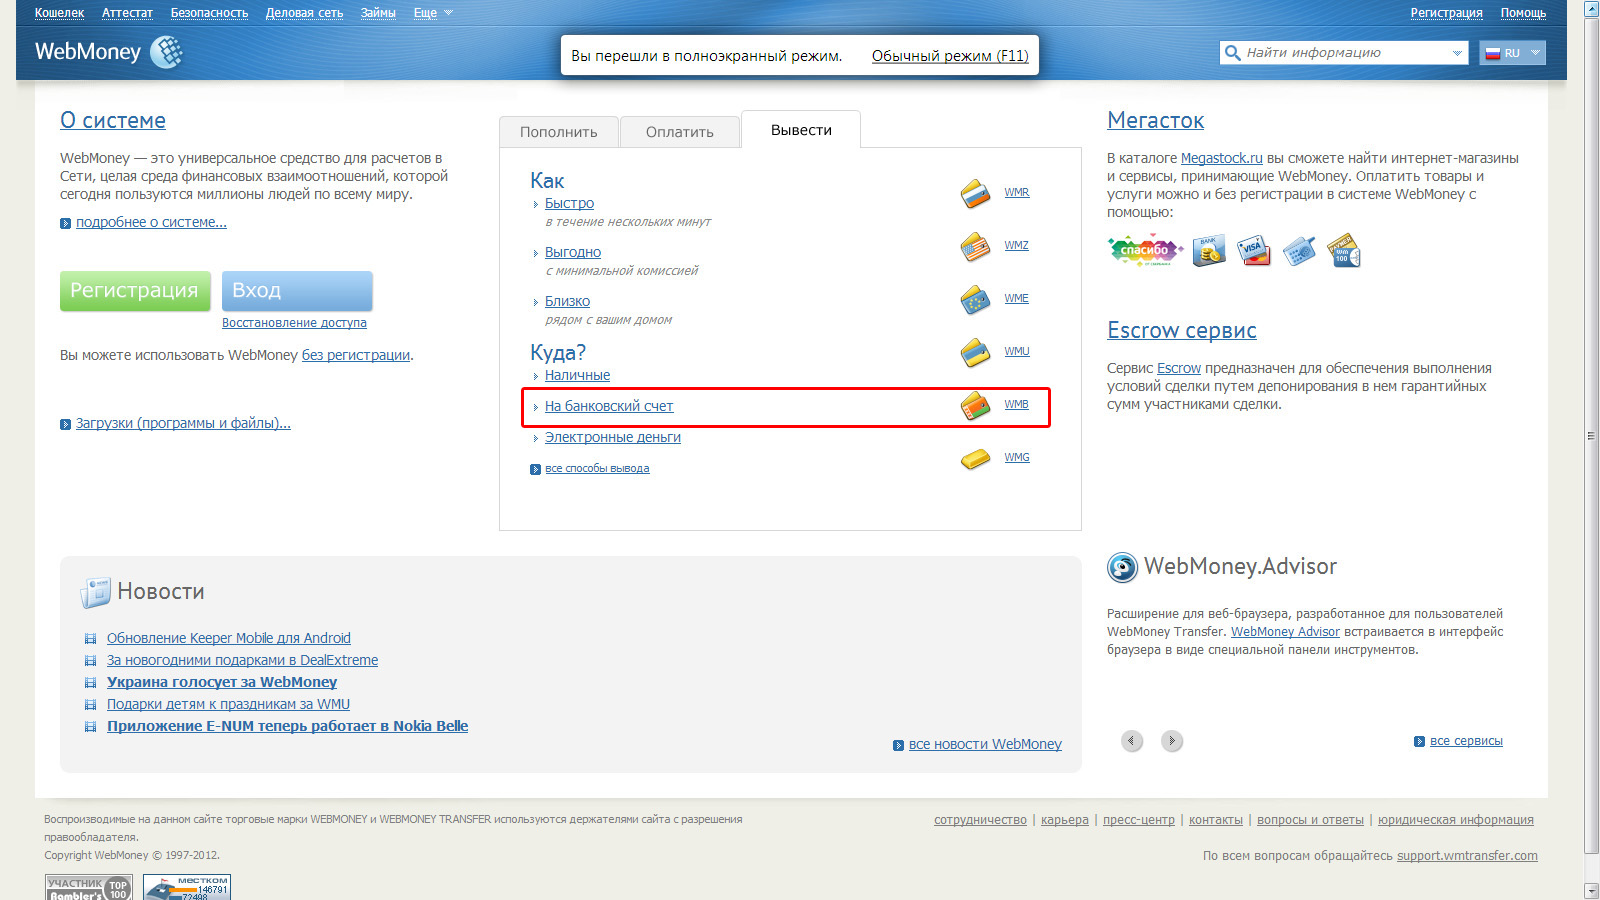Select the WME euro purse icon
This screenshot has height=900, width=1600.
coord(975,299)
